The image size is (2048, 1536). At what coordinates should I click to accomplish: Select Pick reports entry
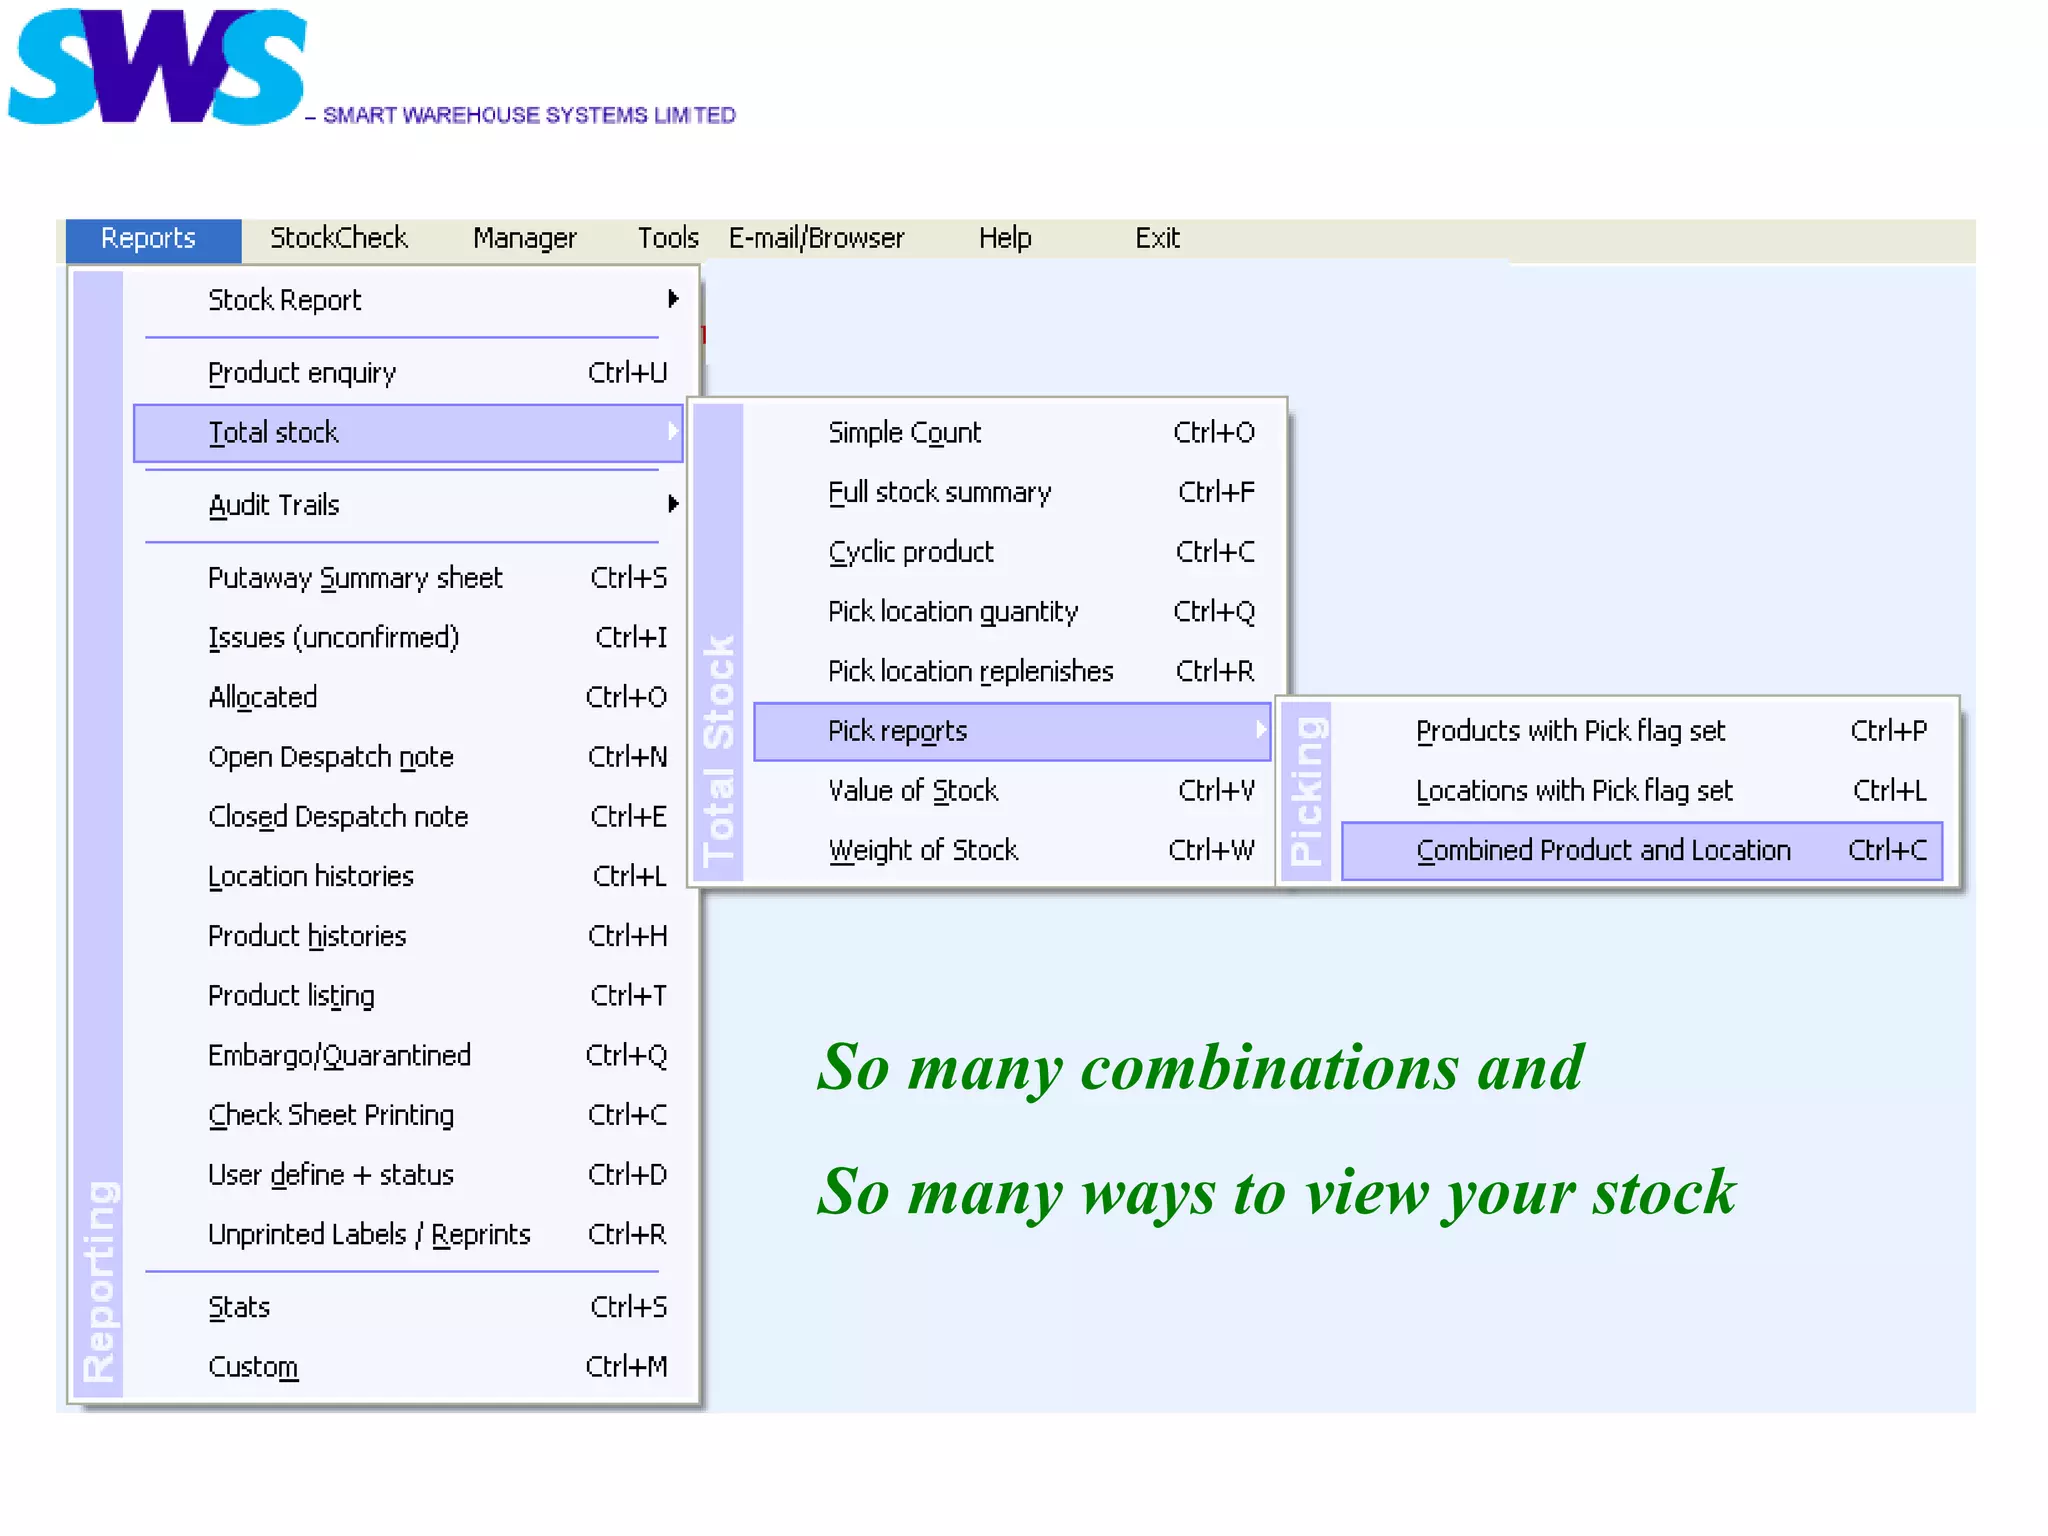(1012, 732)
